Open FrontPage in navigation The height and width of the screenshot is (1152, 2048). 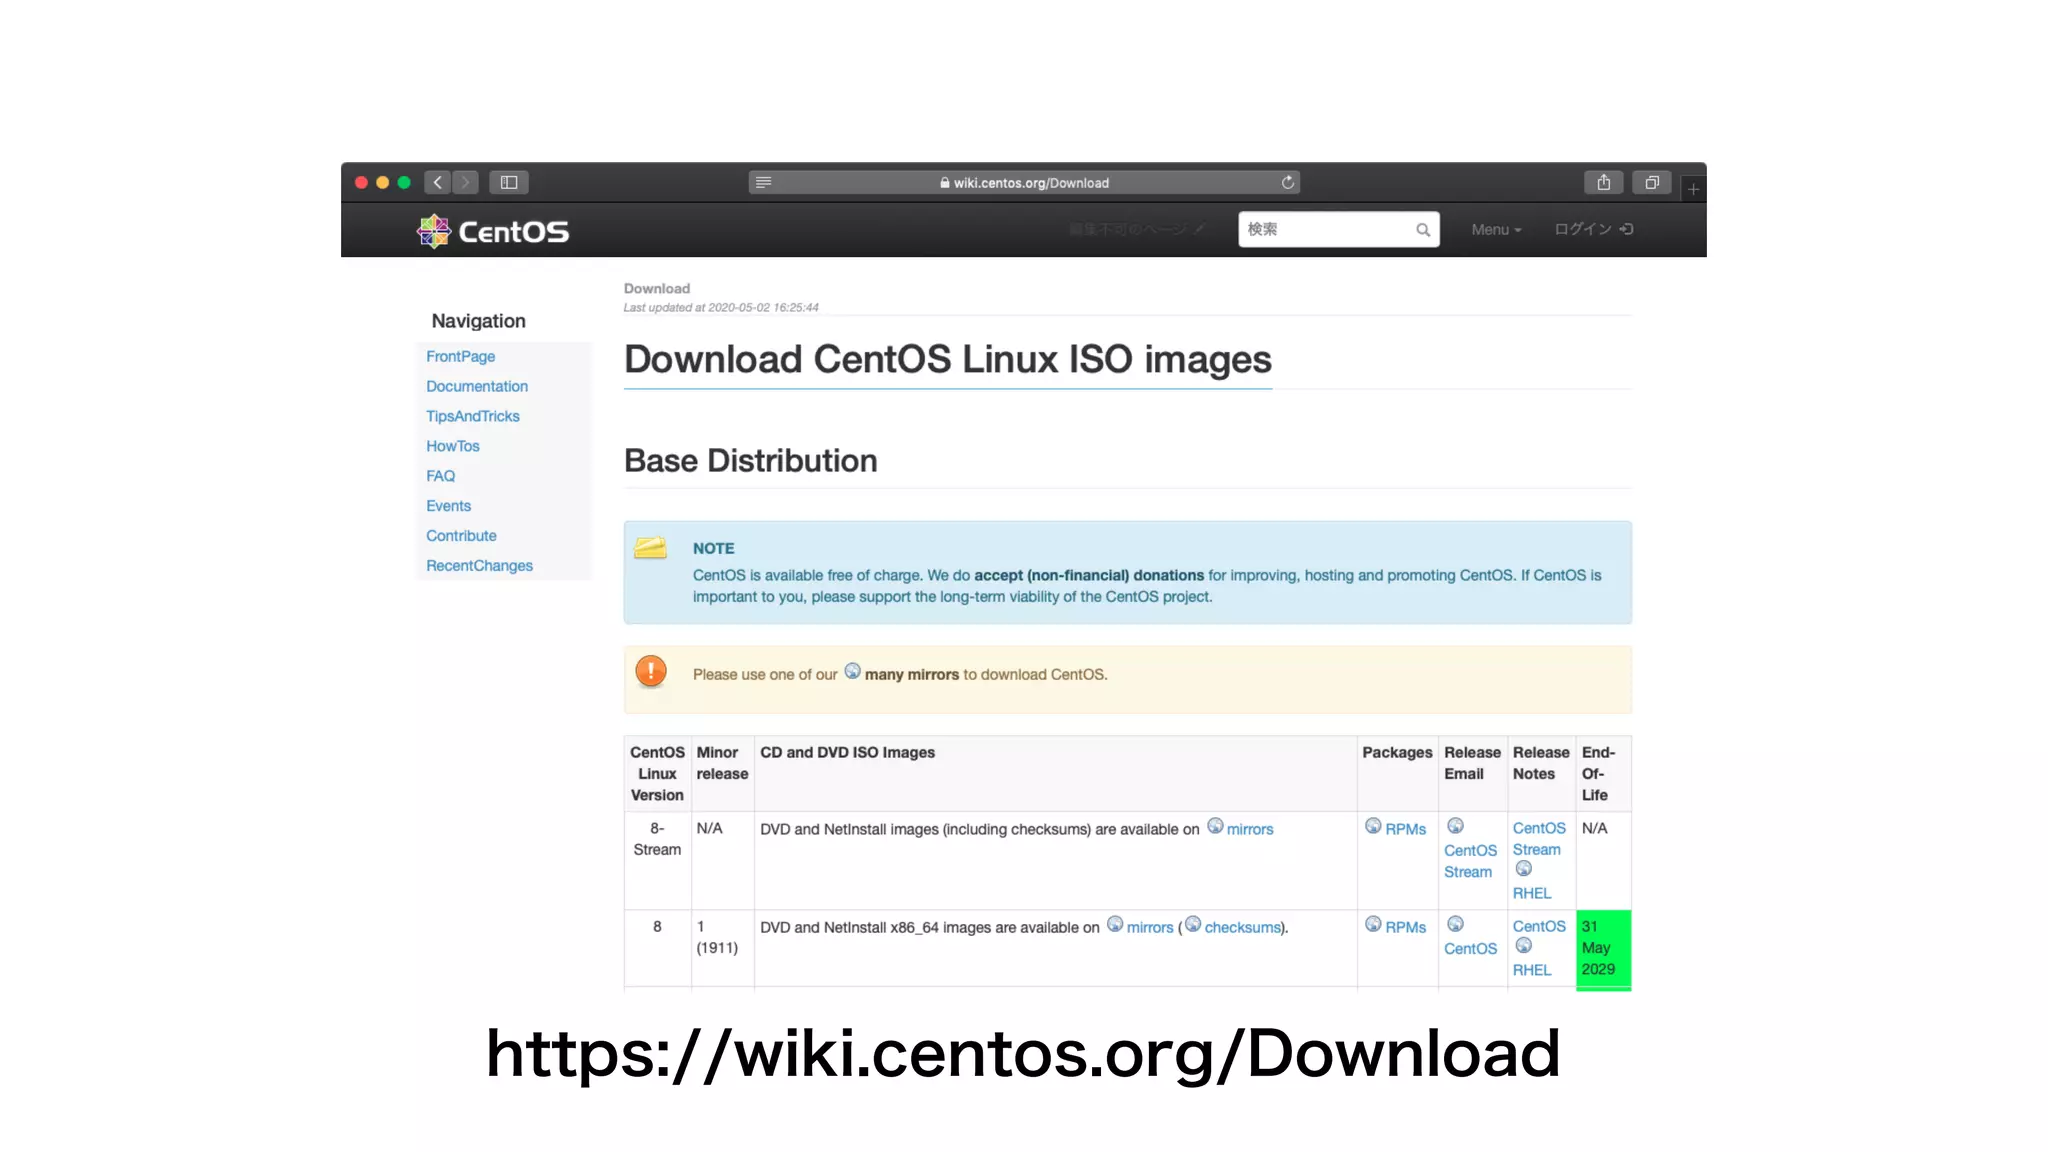pos(460,356)
